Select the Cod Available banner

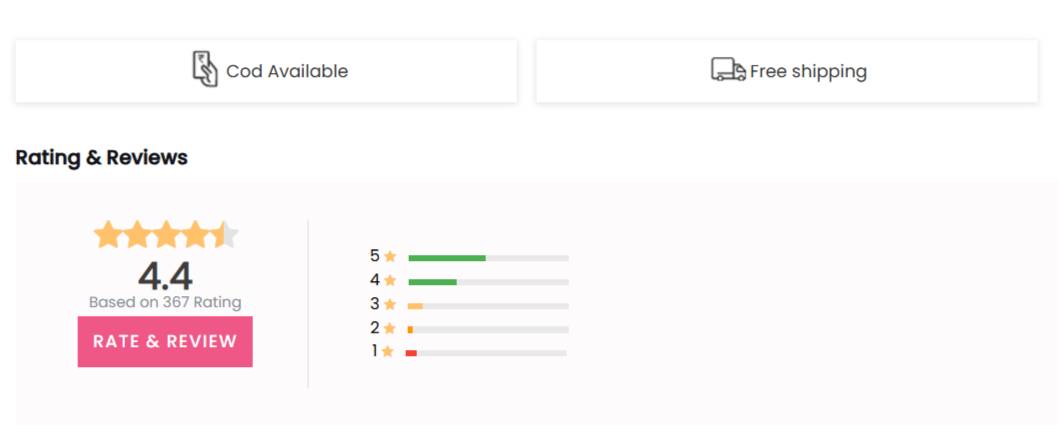(266, 71)
